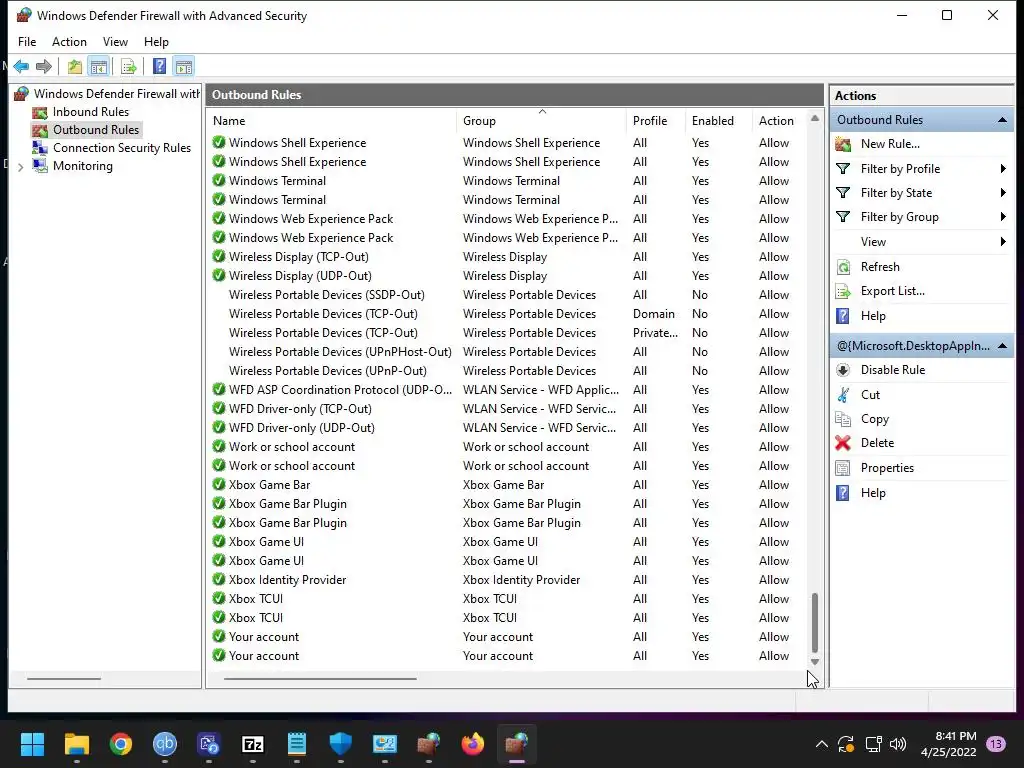This screenshot has width=1024, height=768.
Task: Open the Help menu
Action: [x=156, y=42]
